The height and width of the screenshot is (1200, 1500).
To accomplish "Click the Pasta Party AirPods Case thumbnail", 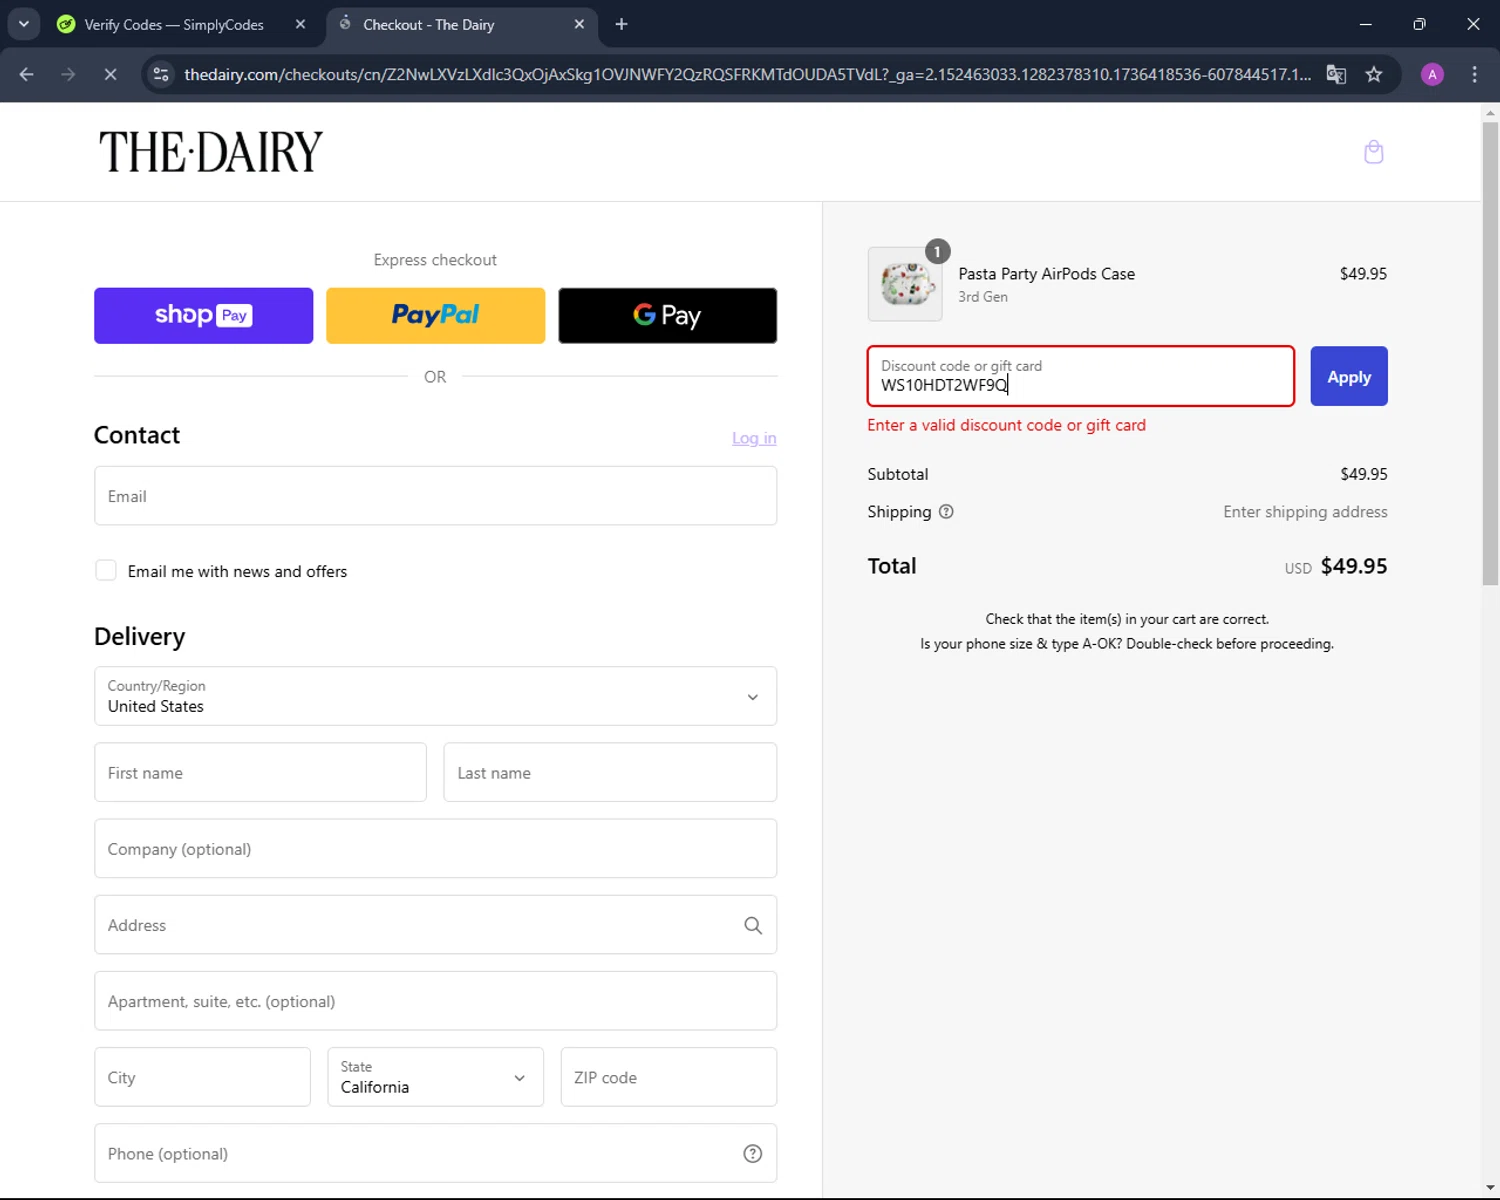I will pyautogui.click(x=905, y=285).
